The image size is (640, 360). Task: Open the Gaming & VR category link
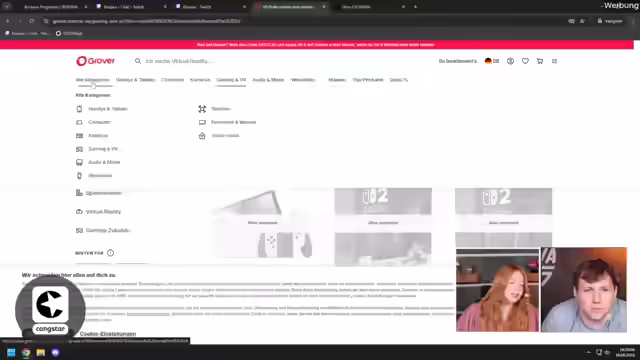103,149
